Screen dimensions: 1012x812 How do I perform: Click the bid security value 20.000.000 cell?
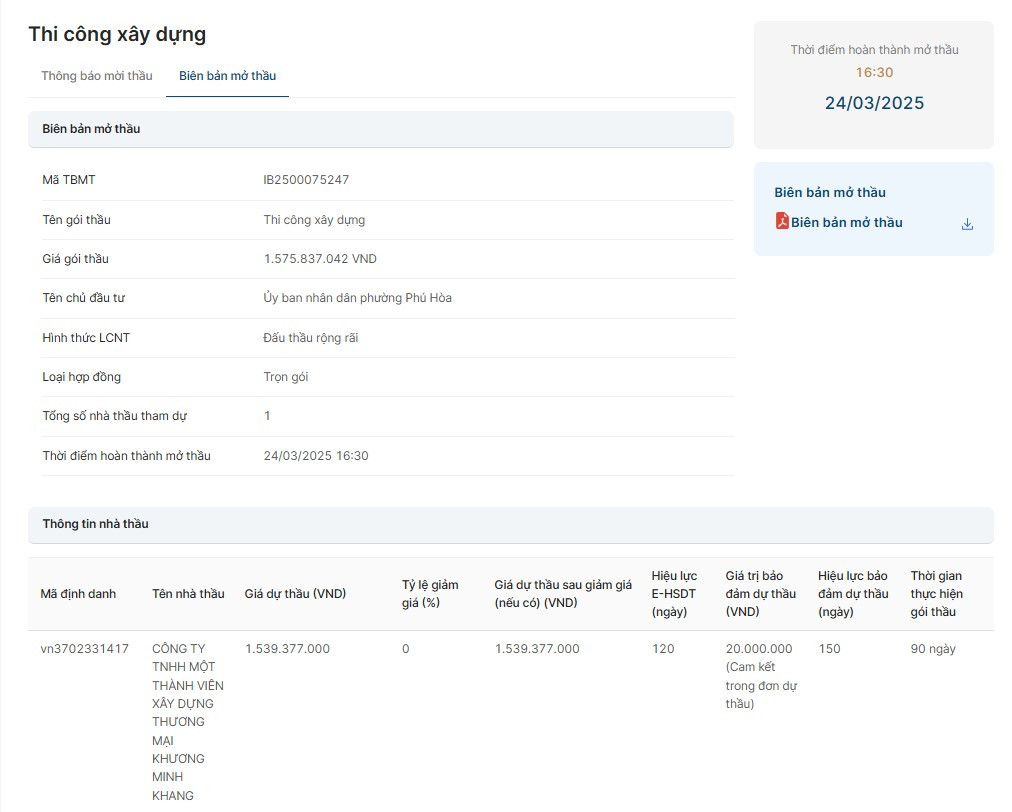[x=759, y=649]
